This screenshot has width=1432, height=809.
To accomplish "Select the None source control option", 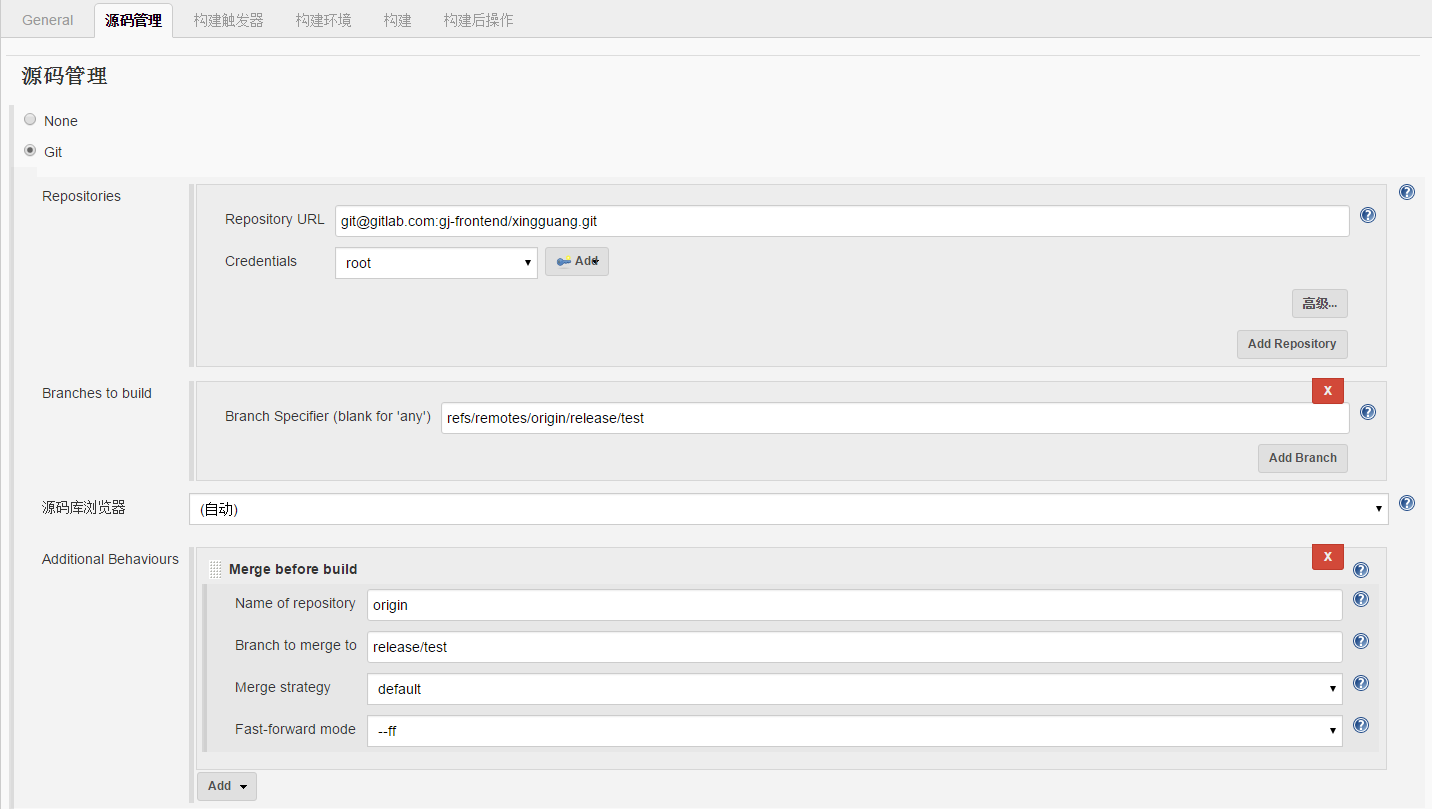I will (x=30, y=119).
